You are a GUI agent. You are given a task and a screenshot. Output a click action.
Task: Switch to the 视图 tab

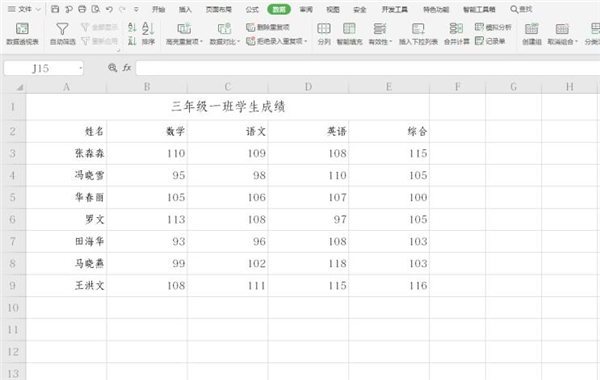[x=333, y=9]
